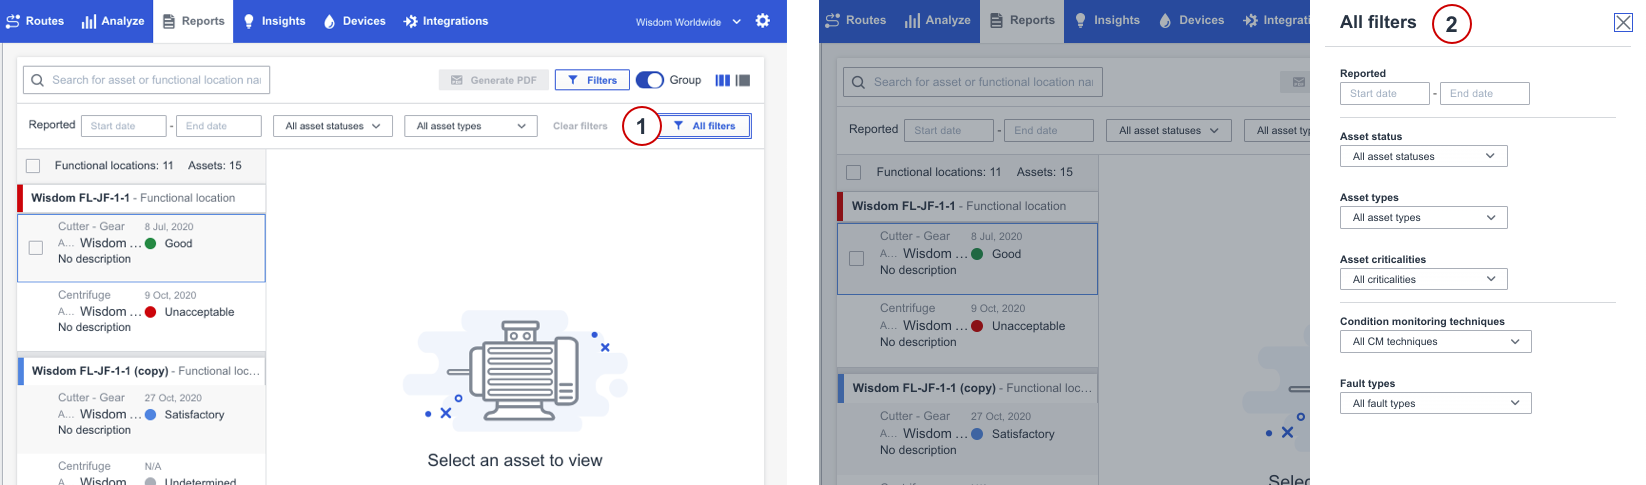This screenshot has height=485, width=1646.
Task: Open Devices in the left navigation bar
Action: 354,21
